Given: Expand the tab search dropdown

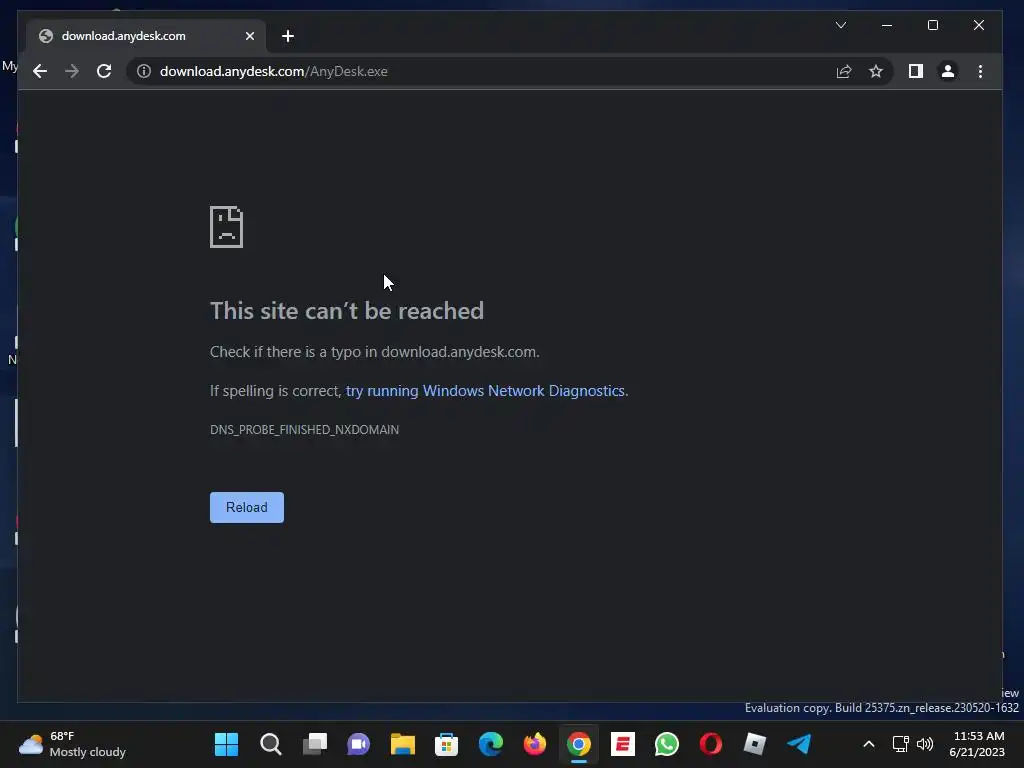Looking at the screenshot, I should [841, 25].
